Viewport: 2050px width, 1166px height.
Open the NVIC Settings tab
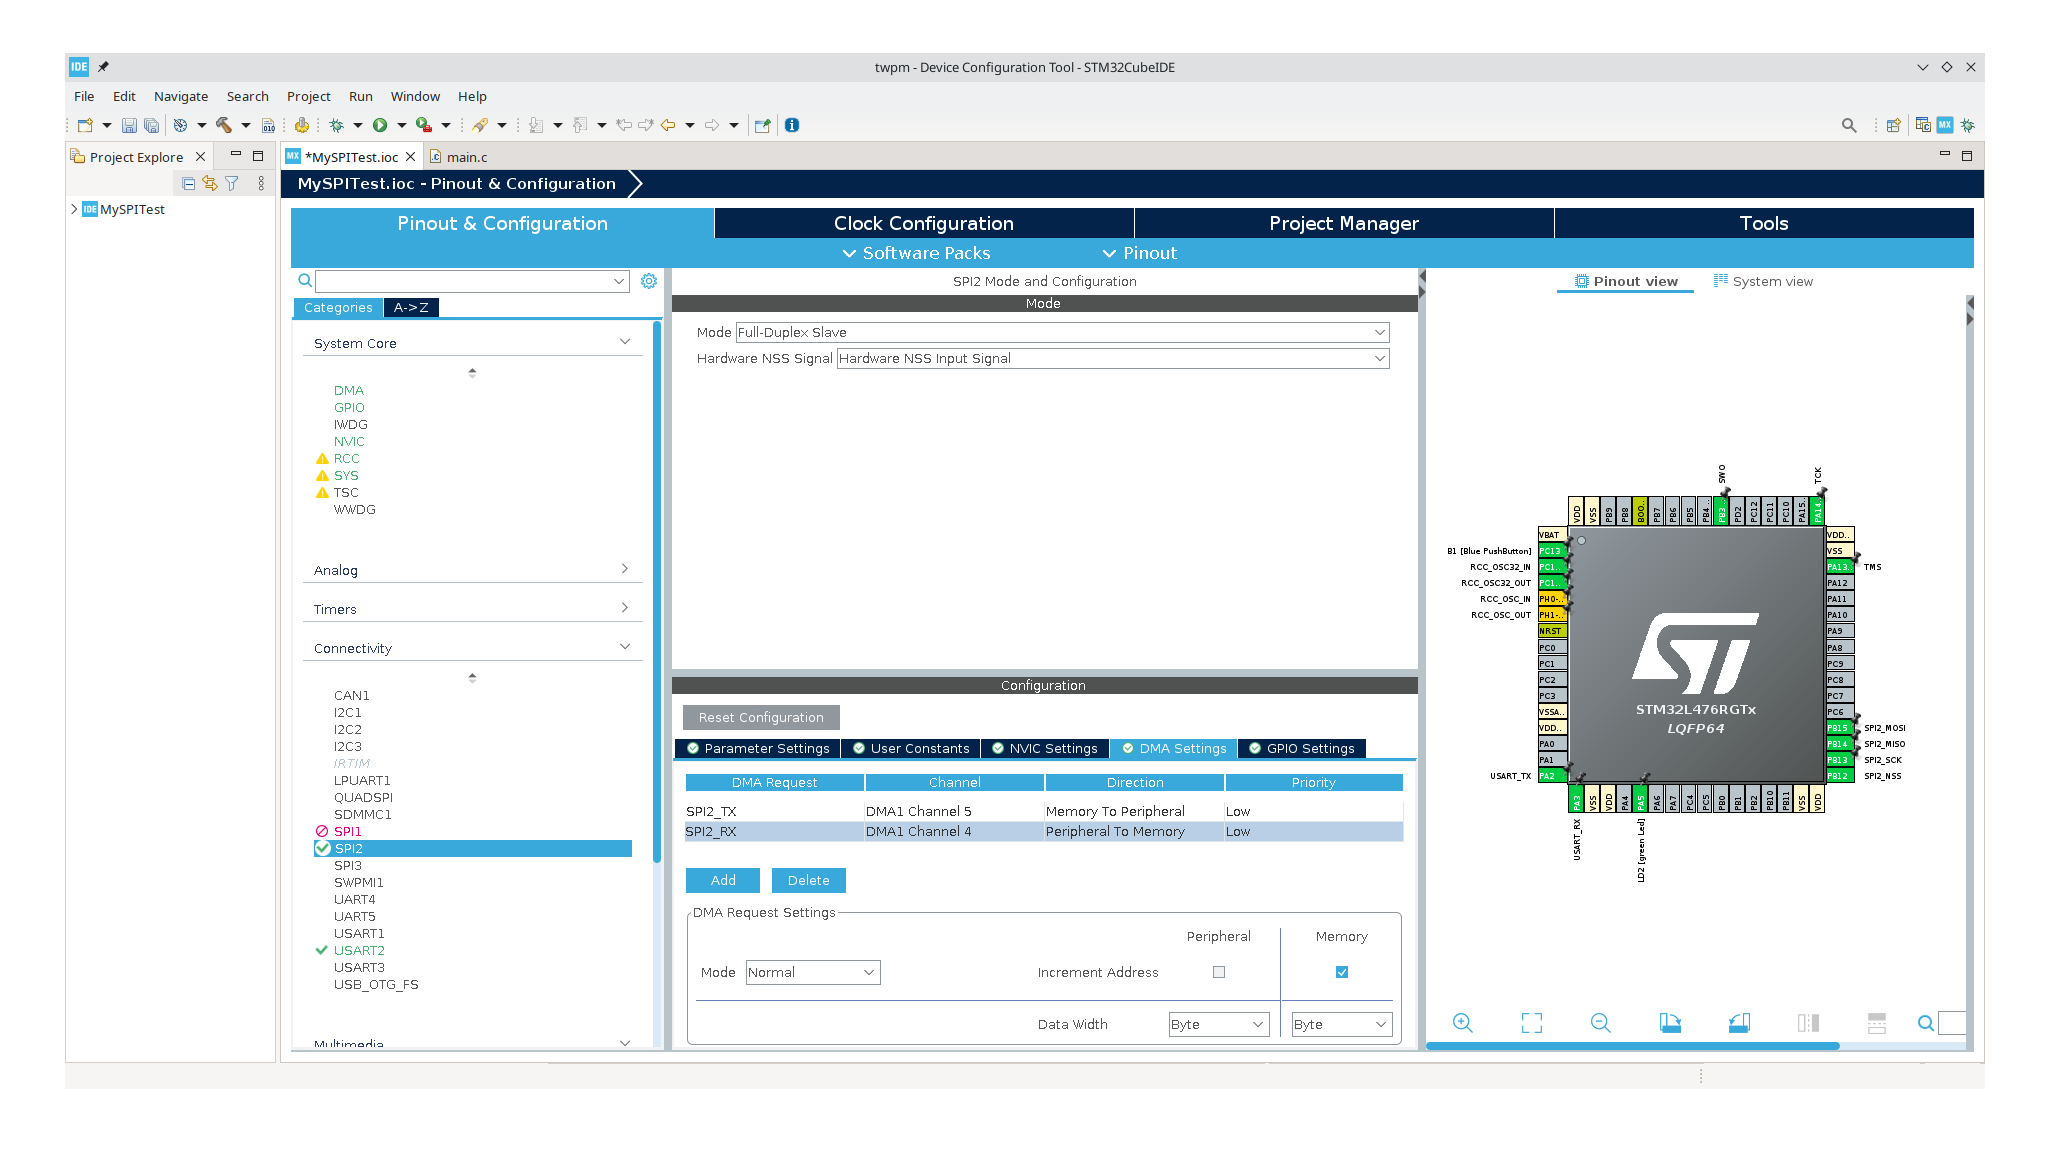1044,748
